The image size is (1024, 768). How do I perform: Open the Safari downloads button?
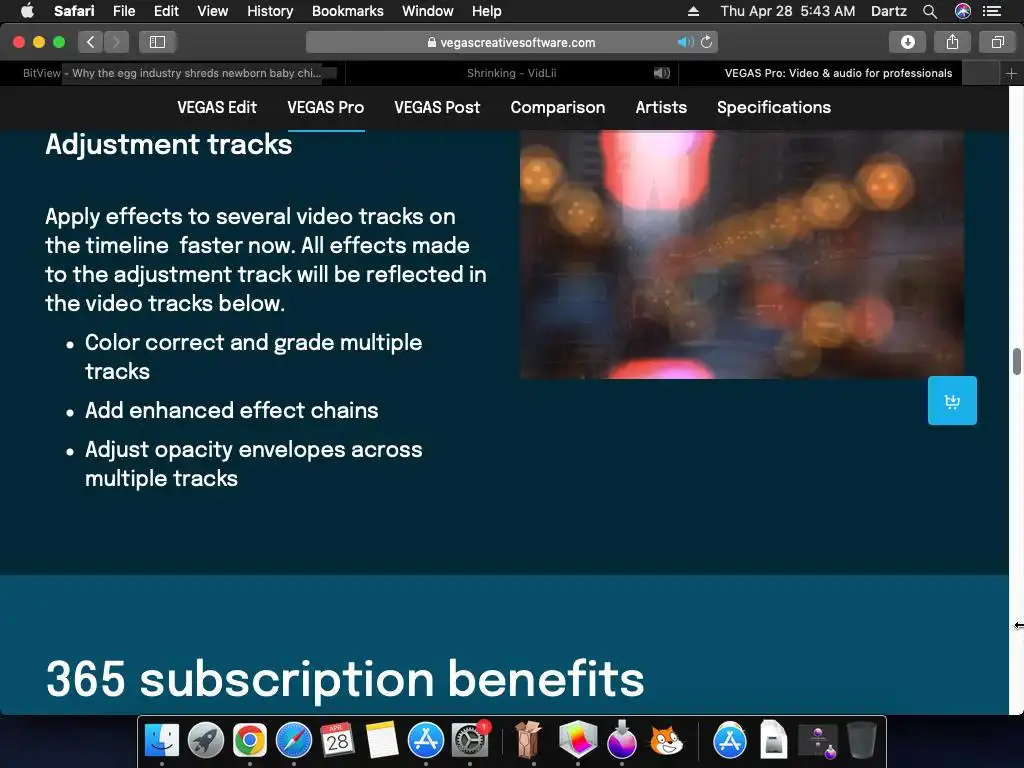(x=907, y=42)
